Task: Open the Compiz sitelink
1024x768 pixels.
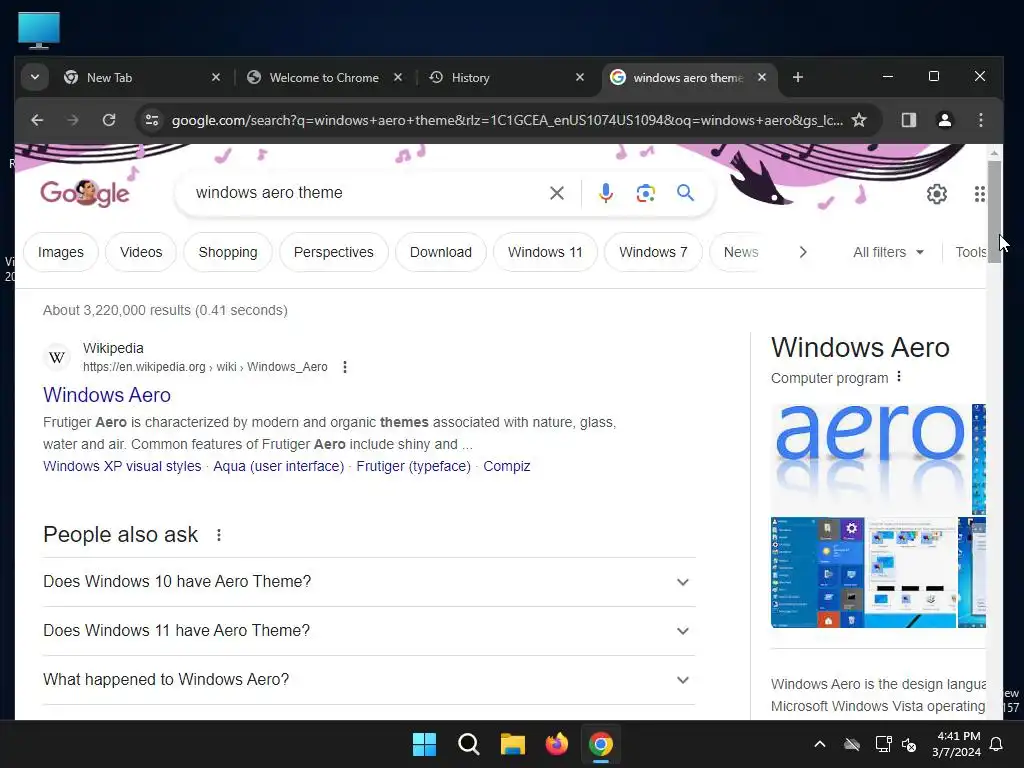Action: point(507,466)
